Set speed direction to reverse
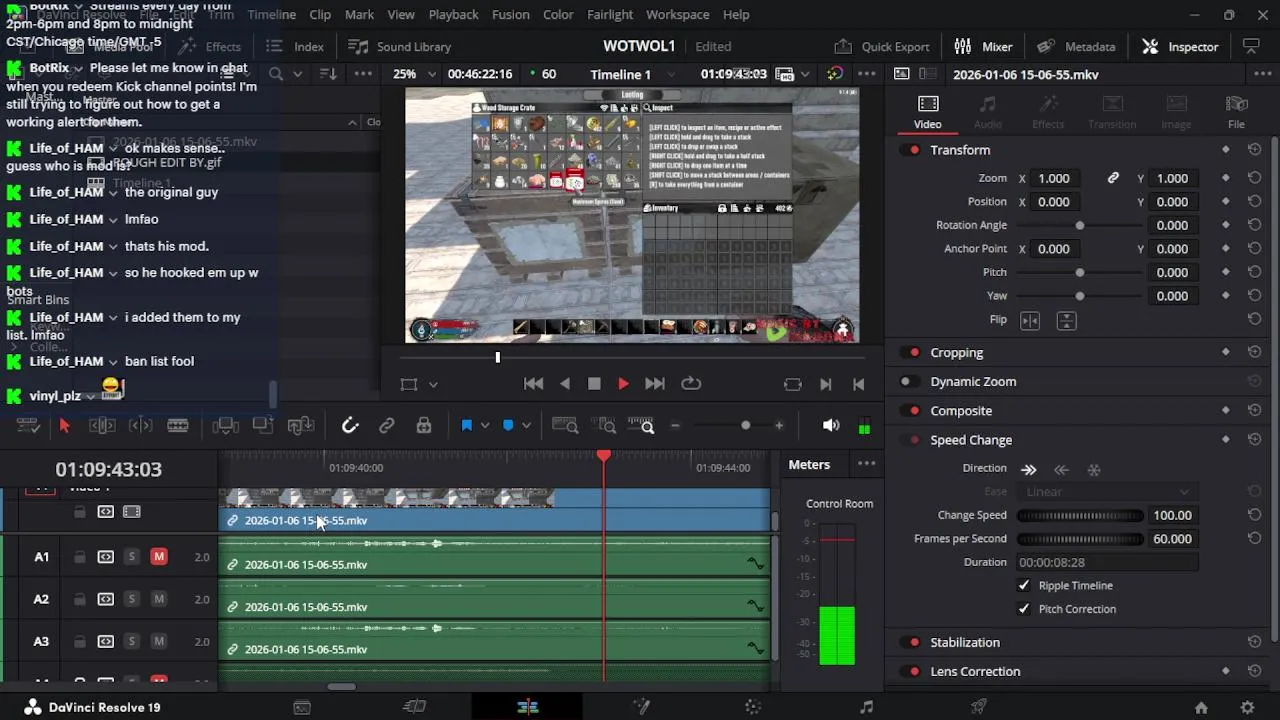This screenshot has height=720, width=1280. pyautogui.click(x=1061, y=469)
